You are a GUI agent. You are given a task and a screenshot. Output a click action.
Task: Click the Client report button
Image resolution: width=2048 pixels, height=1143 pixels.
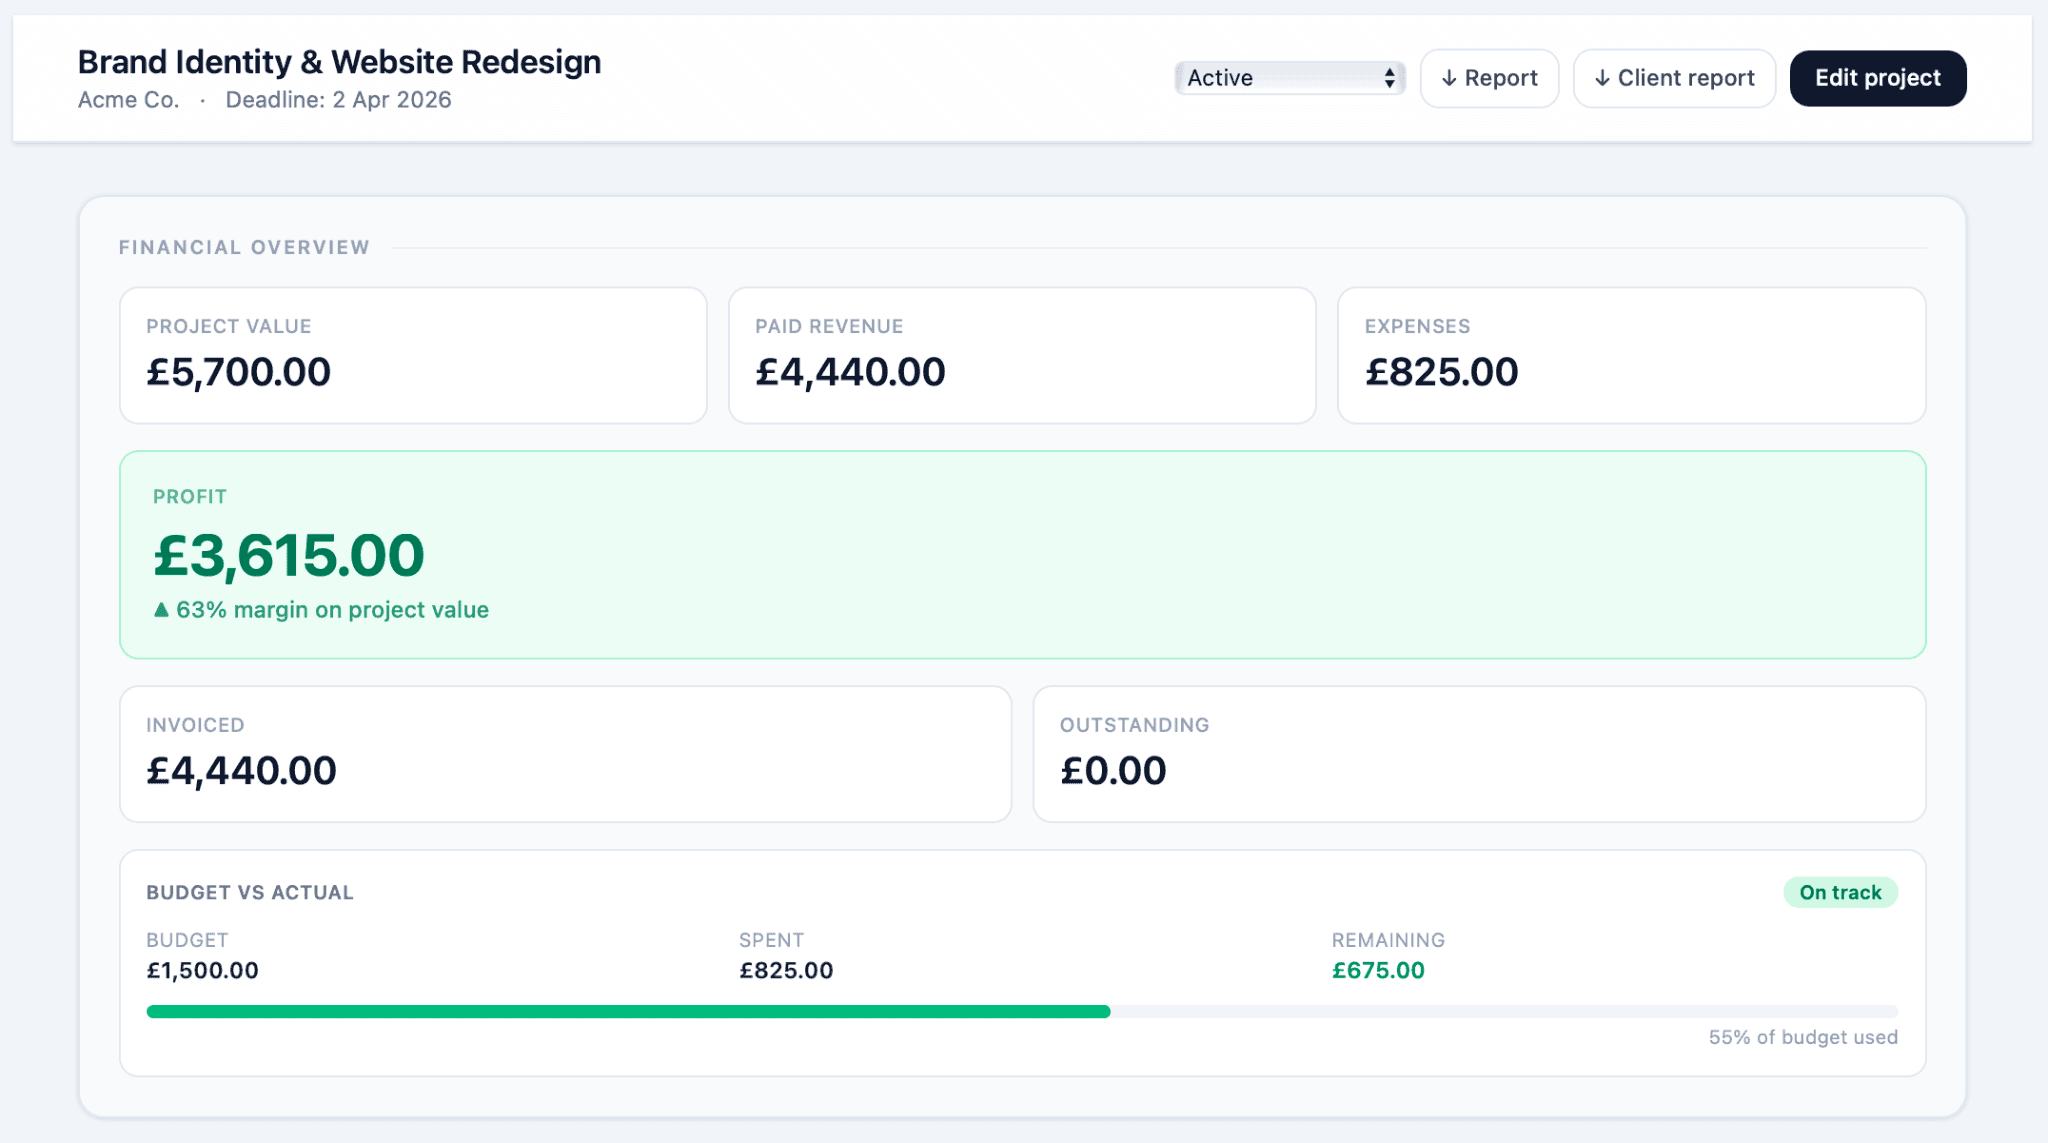(x=1674, y=77)
